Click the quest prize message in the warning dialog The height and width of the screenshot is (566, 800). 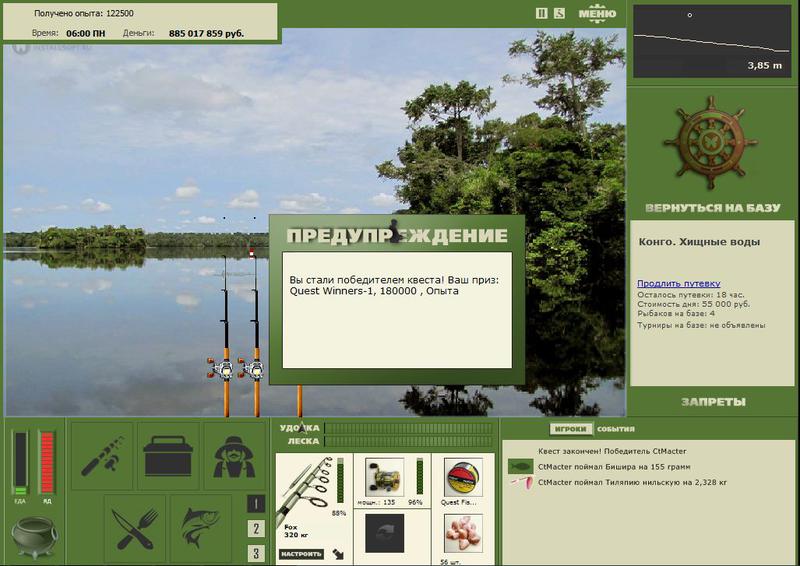coord(394,285)
